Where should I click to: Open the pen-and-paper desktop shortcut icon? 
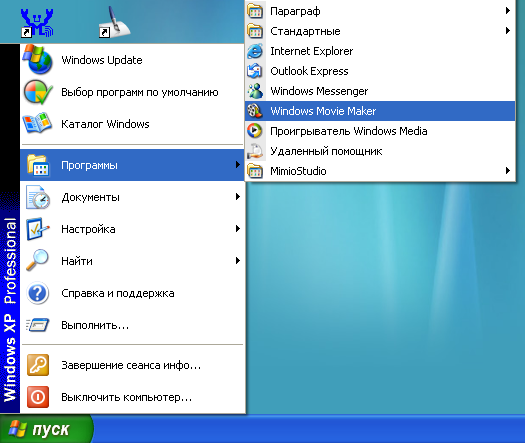(115, 22)
